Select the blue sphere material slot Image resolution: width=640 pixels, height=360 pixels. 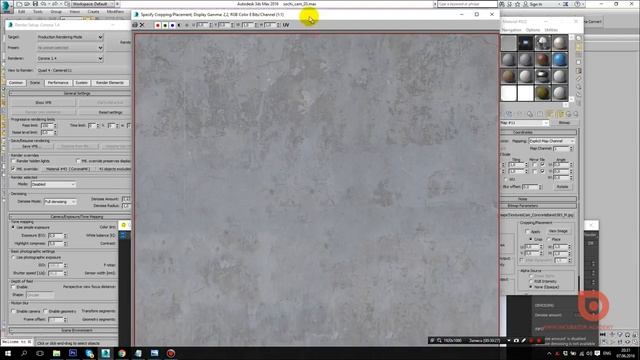[x=560, y=60]
